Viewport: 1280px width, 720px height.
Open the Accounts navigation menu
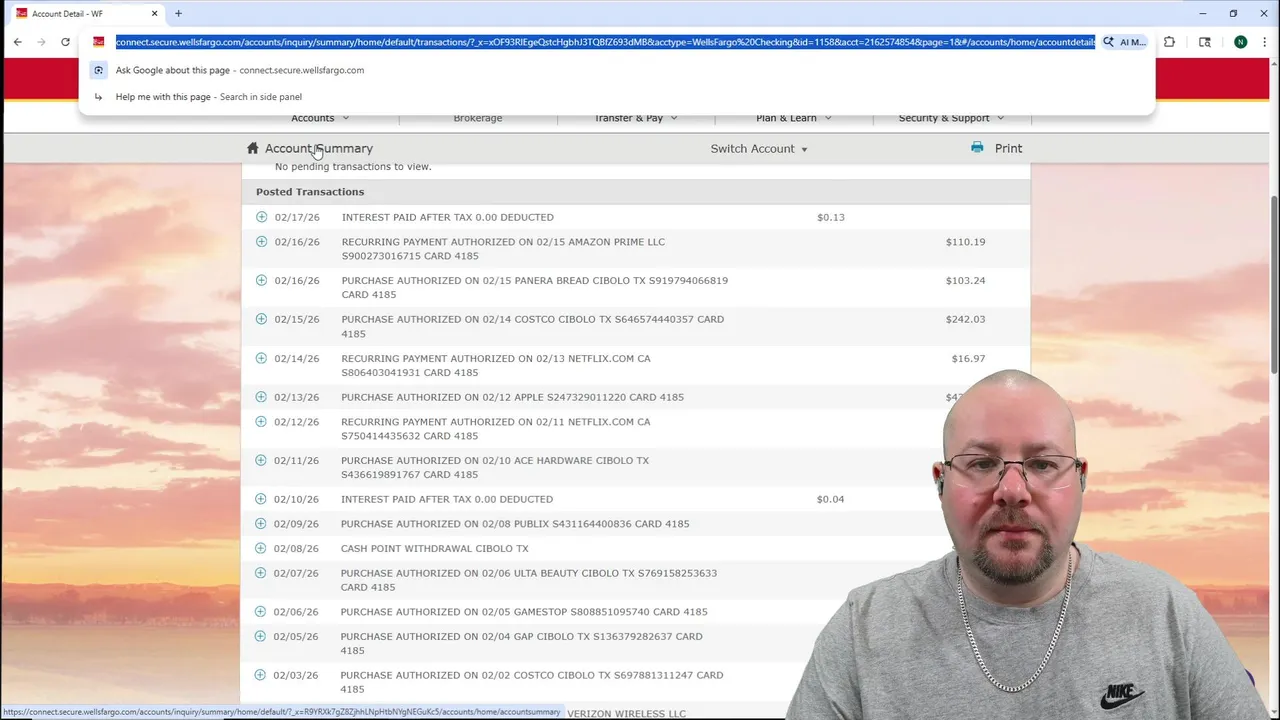320,118
